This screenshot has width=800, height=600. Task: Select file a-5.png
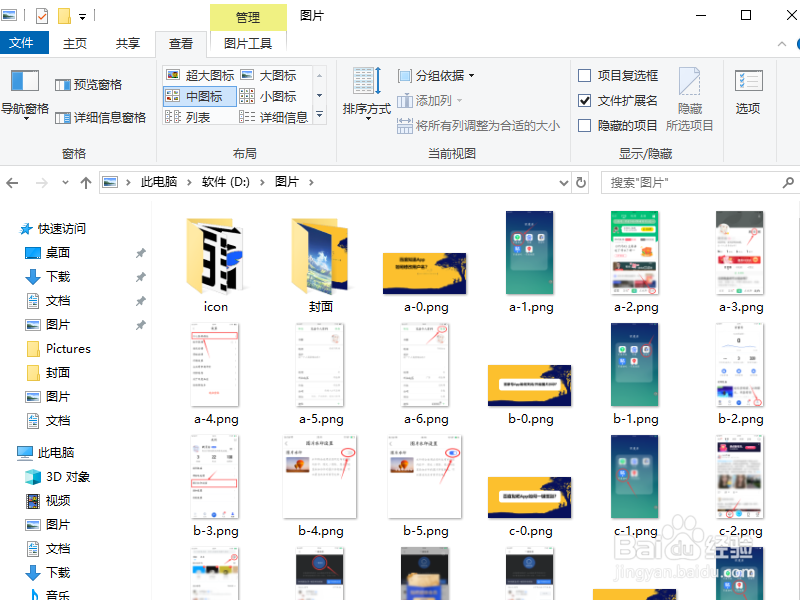(320, 374)
